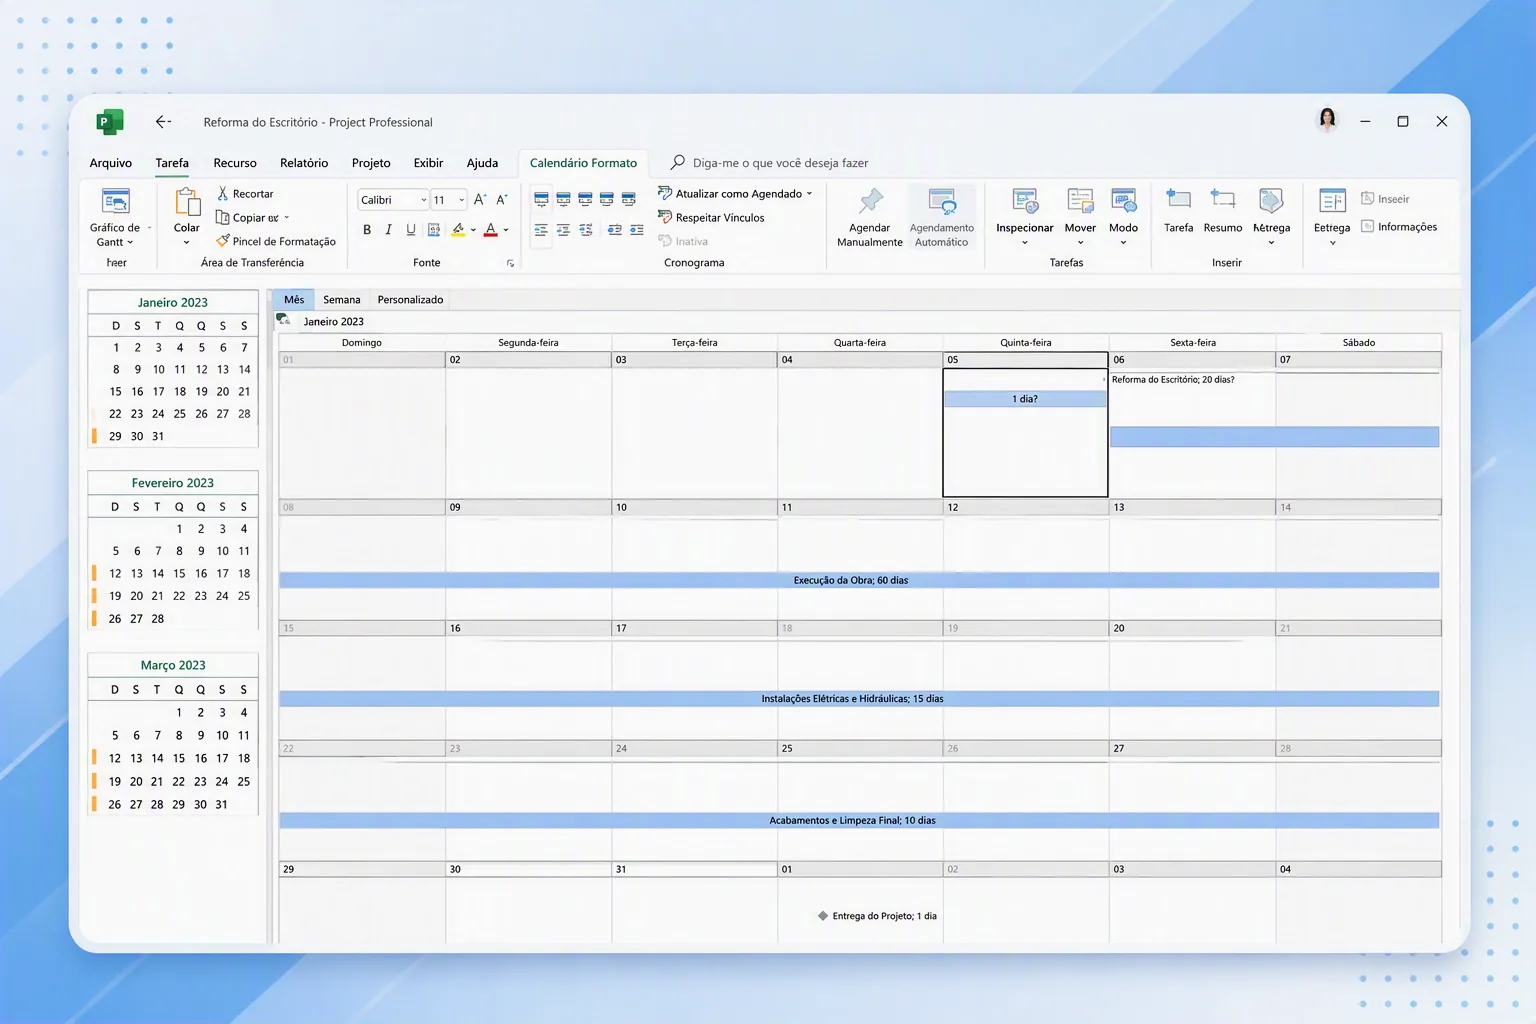This screenshot has height=1024, width=1536.
Task: Select the Execução da Obra; 60 dias bar
Action: pyautogui.click(x=859, y=580)
